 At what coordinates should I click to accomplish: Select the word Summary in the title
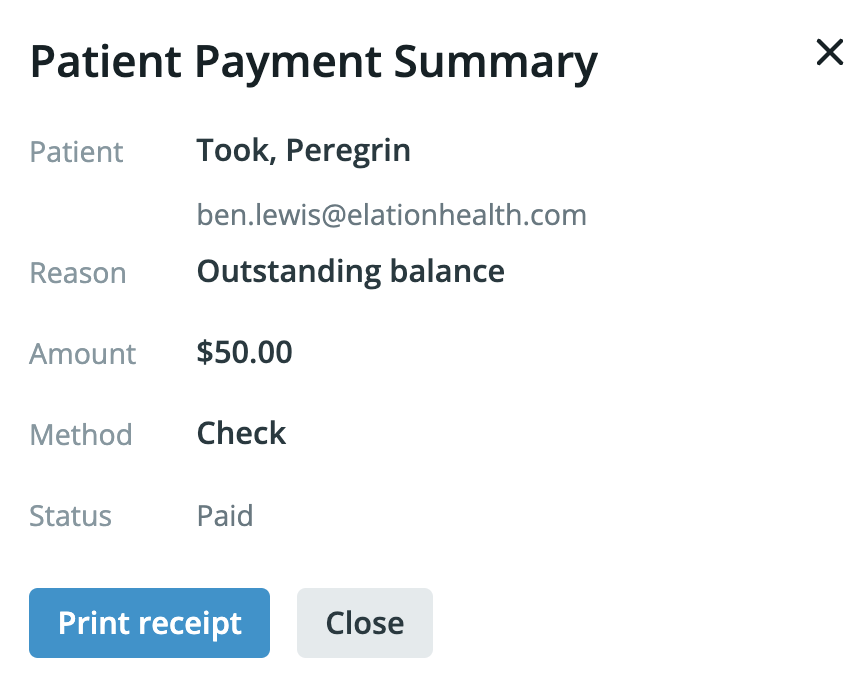click(495, 62)
